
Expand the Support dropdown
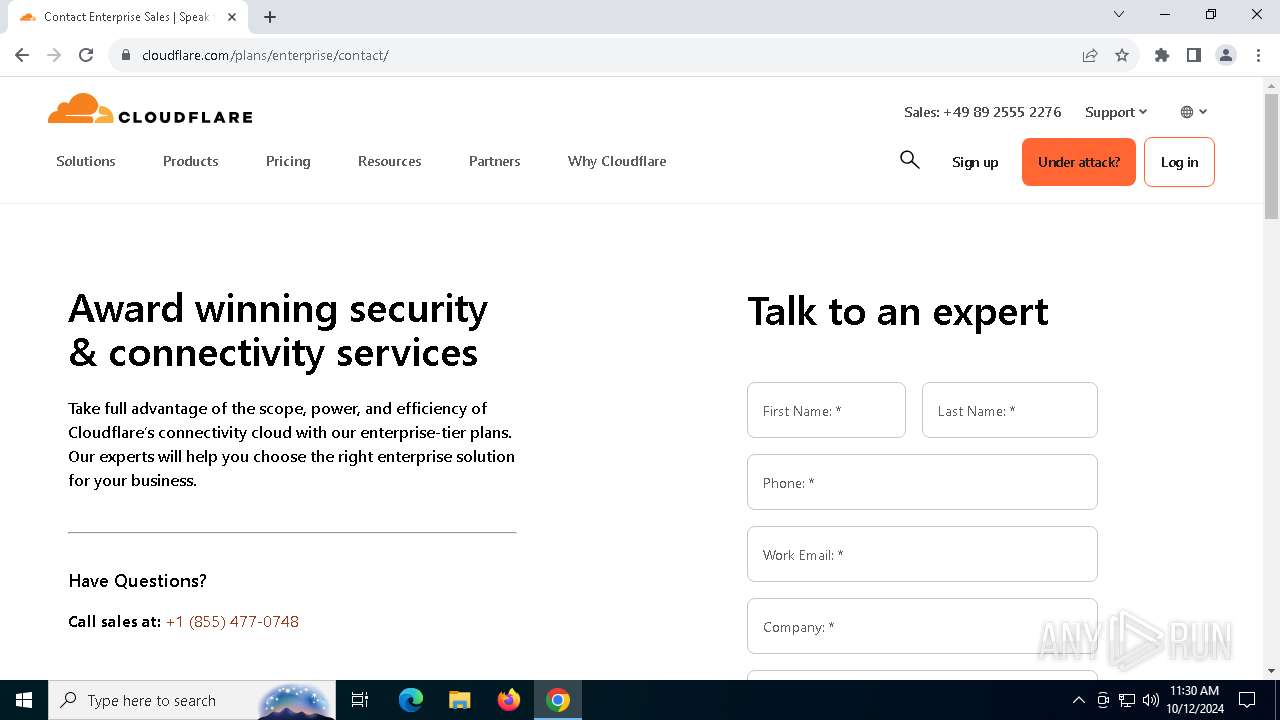tap(1116, 112)
